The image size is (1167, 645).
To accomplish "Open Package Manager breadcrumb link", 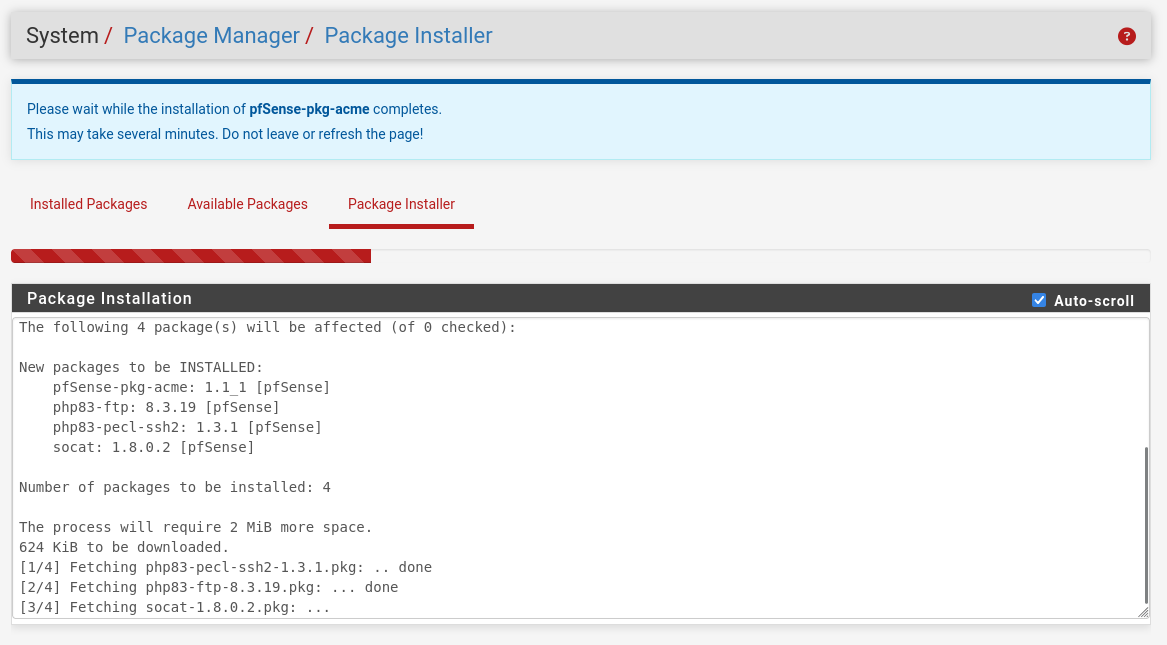I will point(211,35).
